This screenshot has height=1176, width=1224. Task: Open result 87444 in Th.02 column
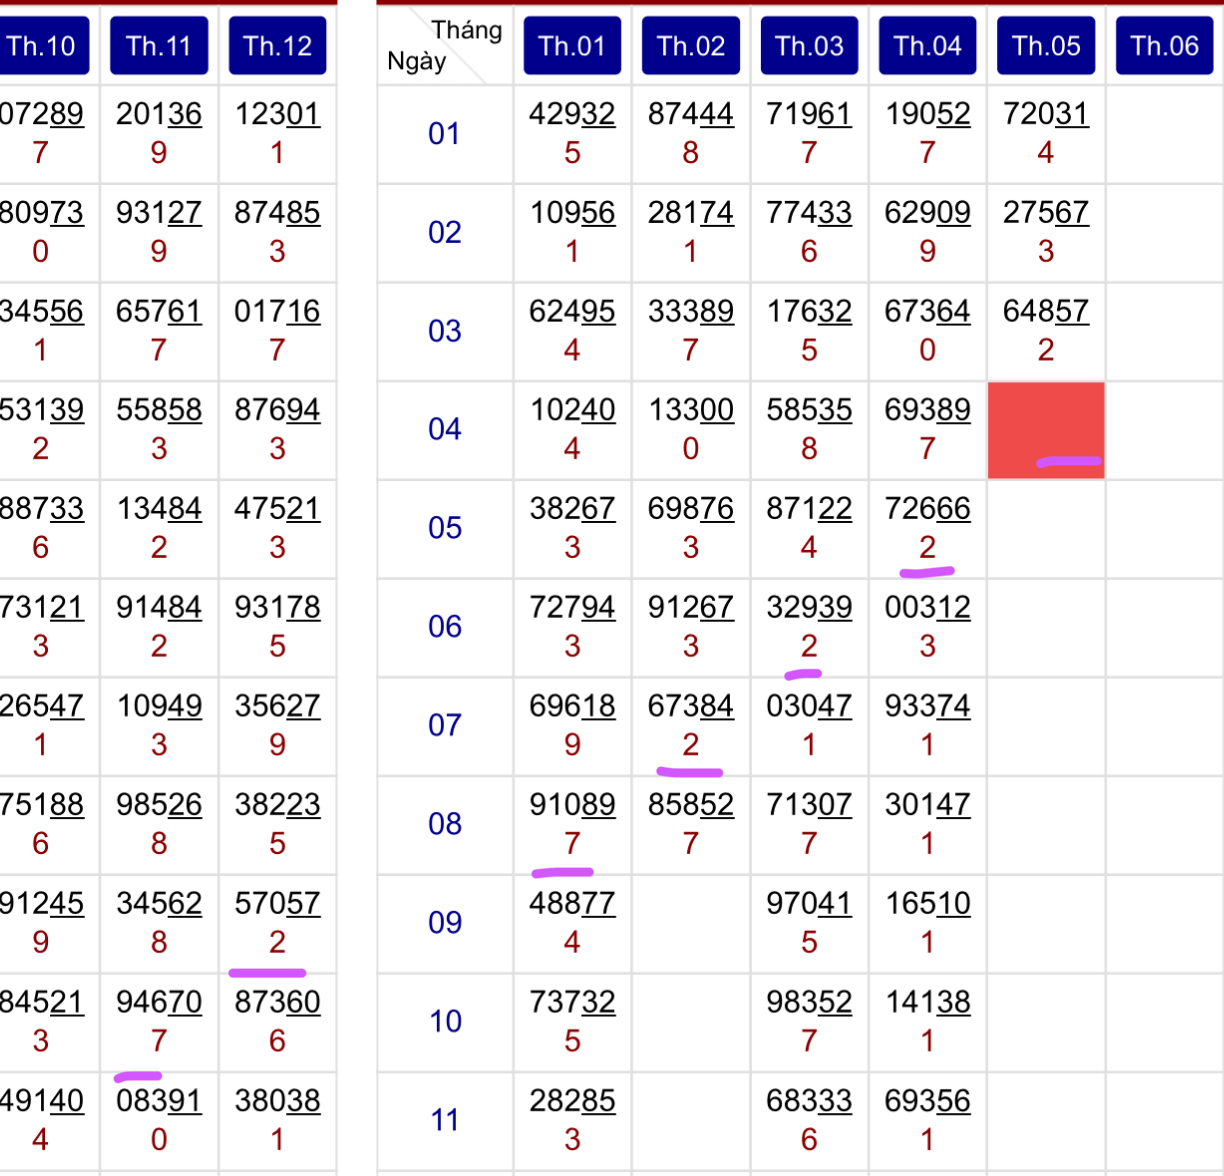coord(691,114)
